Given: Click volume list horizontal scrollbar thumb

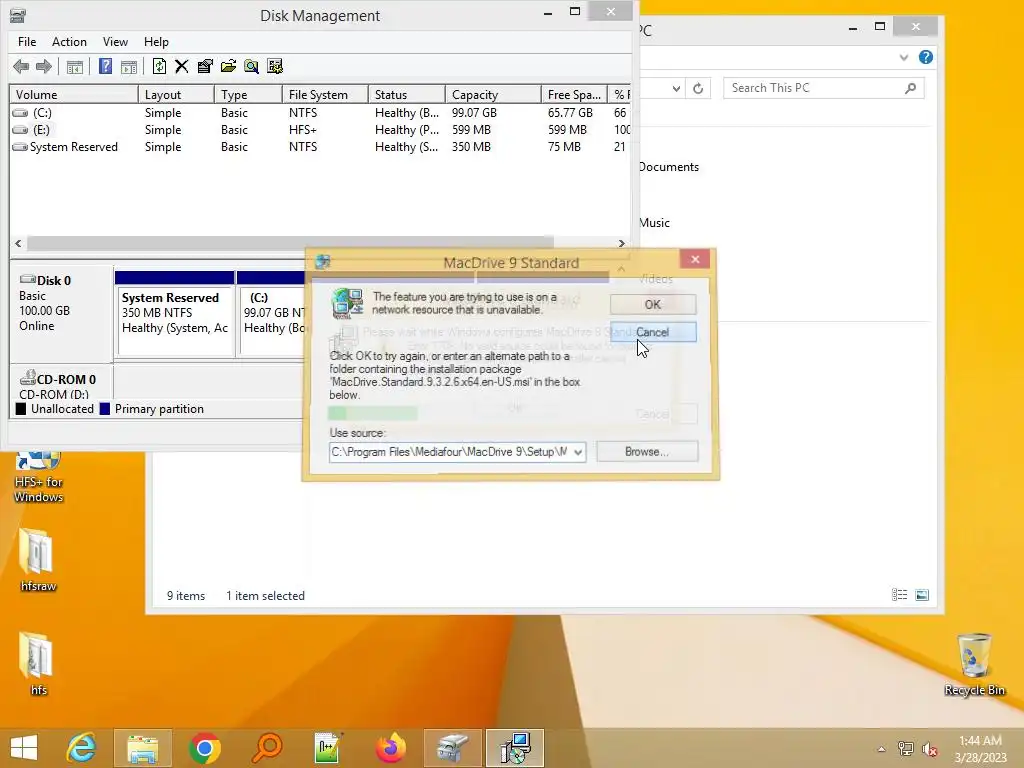Looking at the screenshot, I should 290,243.
